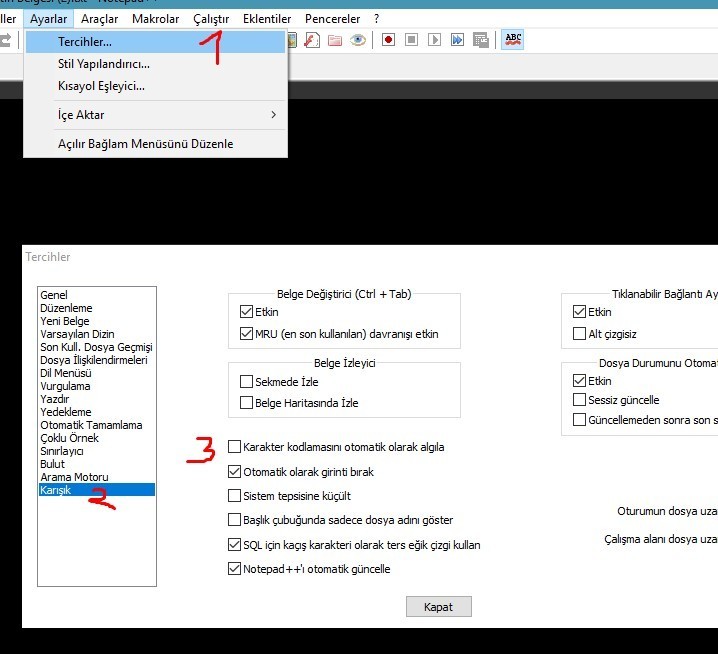
Task: Uncheck Etkin under Belge Değiştirici
Action: point(246,312)
